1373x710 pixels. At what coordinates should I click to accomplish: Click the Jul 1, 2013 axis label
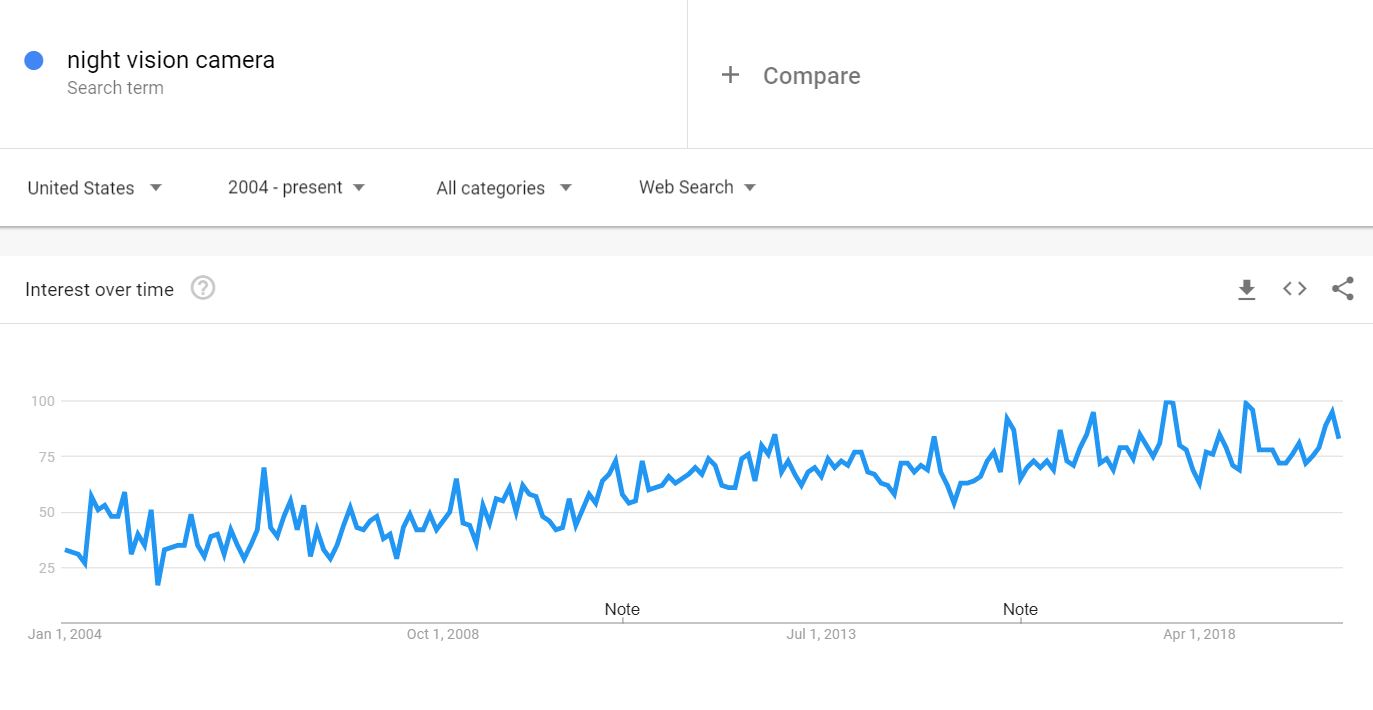tap(821, 634)
